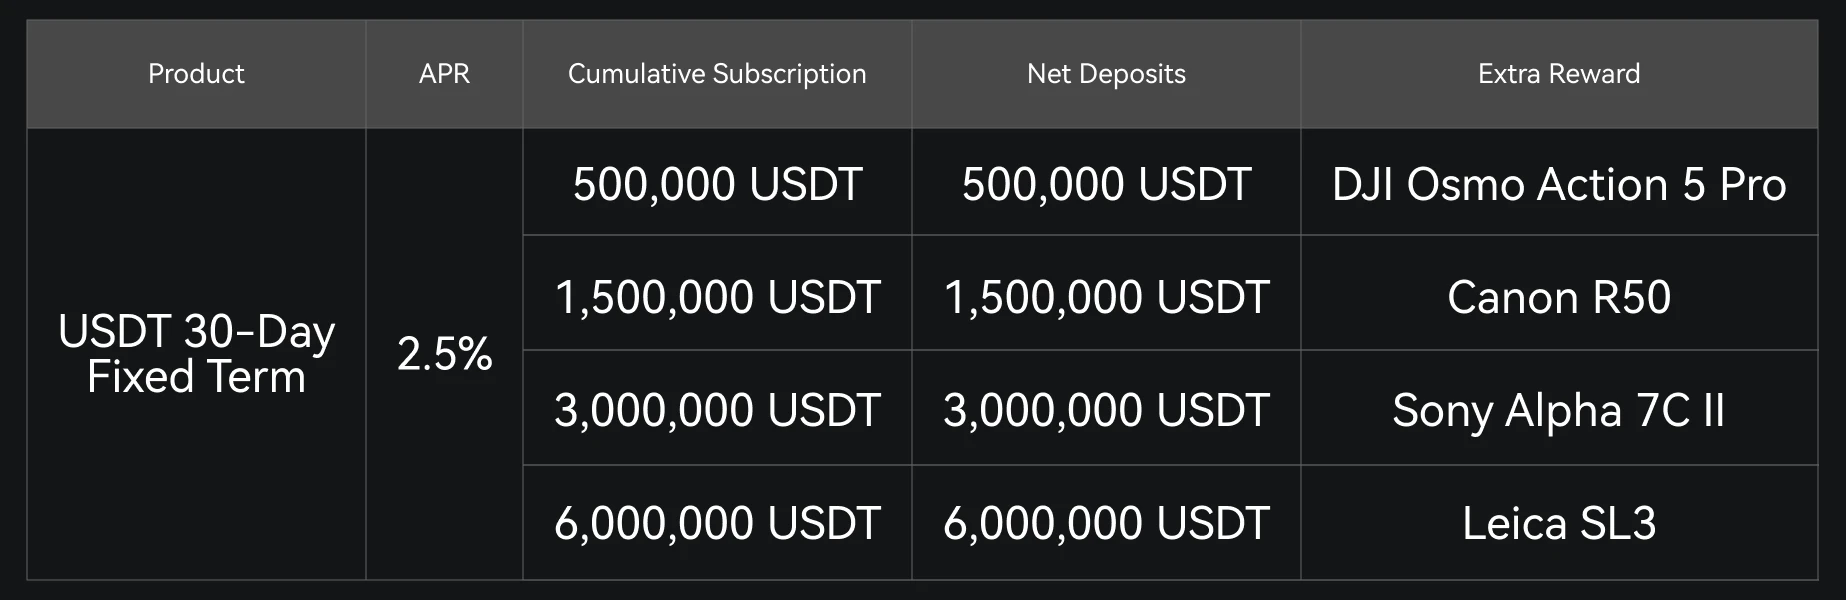Screen dimensions: 1846x600
Task: Click 6,000,000 USDT under Net Deposits
Action: point(1106,524)
